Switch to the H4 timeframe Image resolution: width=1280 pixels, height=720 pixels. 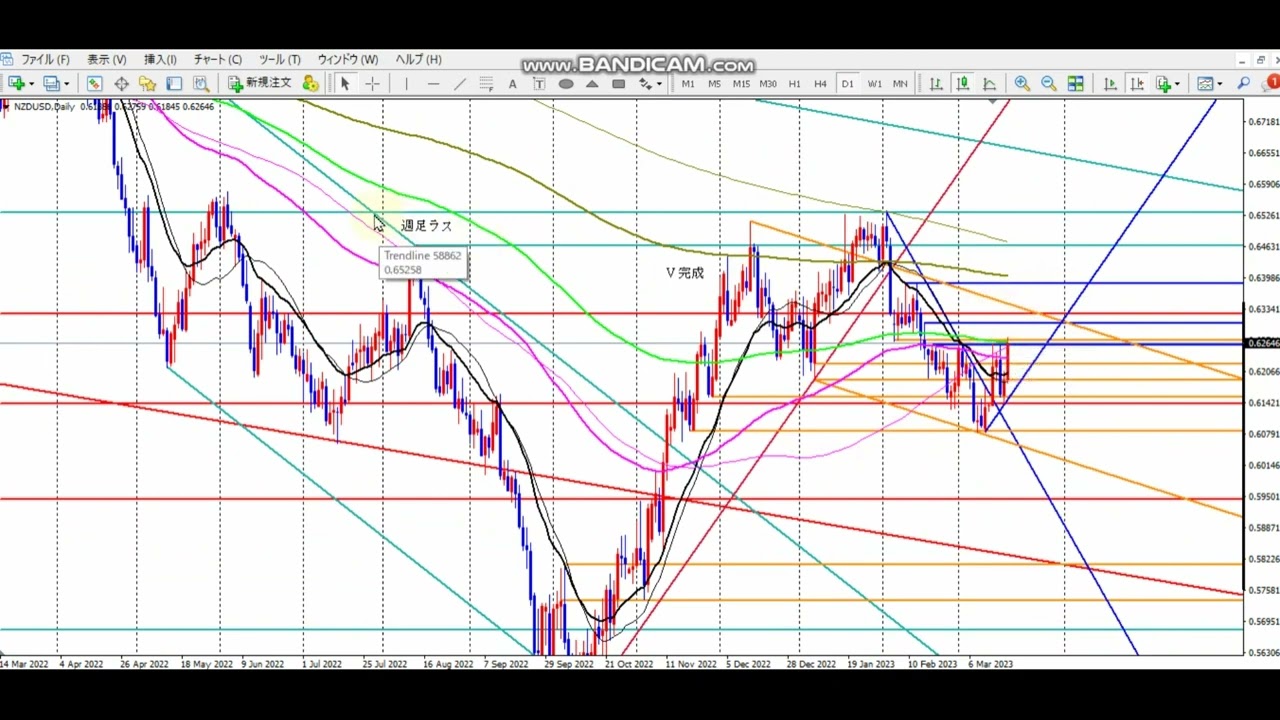(820, 84)
